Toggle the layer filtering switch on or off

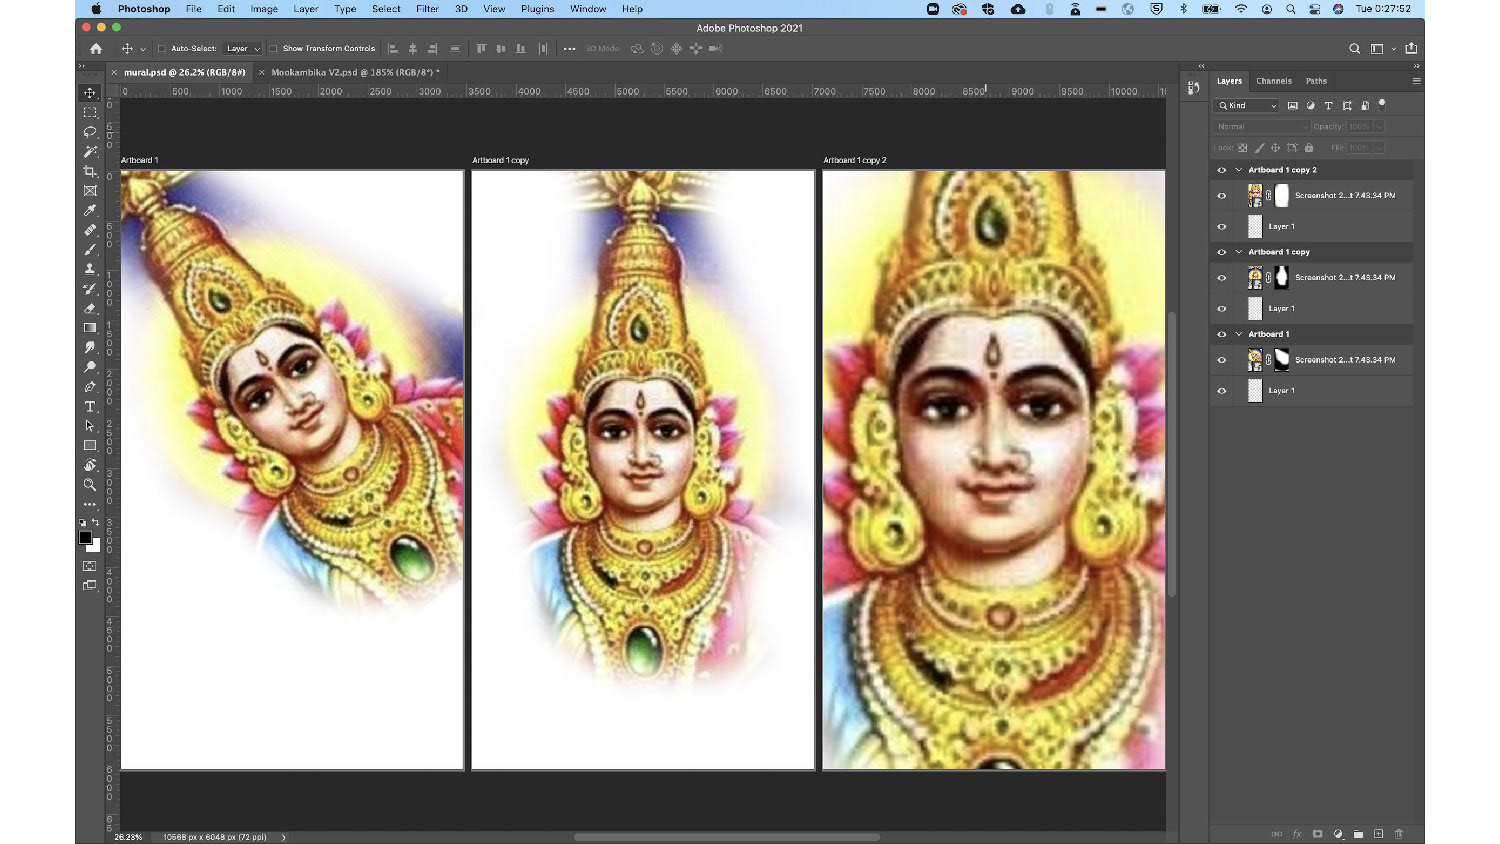pos(1383,104)
